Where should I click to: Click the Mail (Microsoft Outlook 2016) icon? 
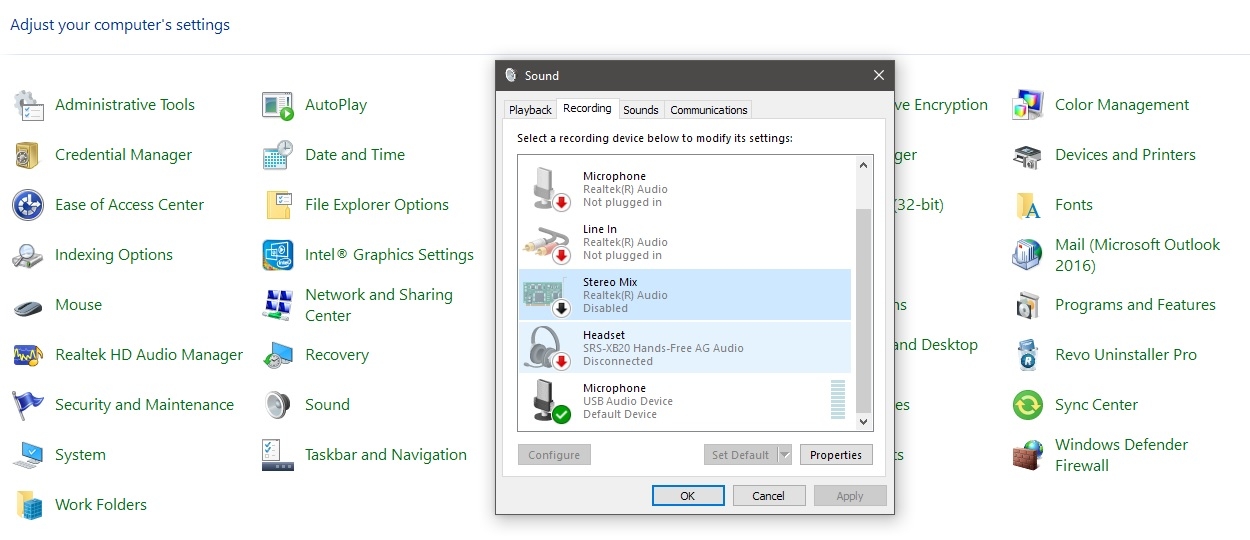click(1028, 255)
